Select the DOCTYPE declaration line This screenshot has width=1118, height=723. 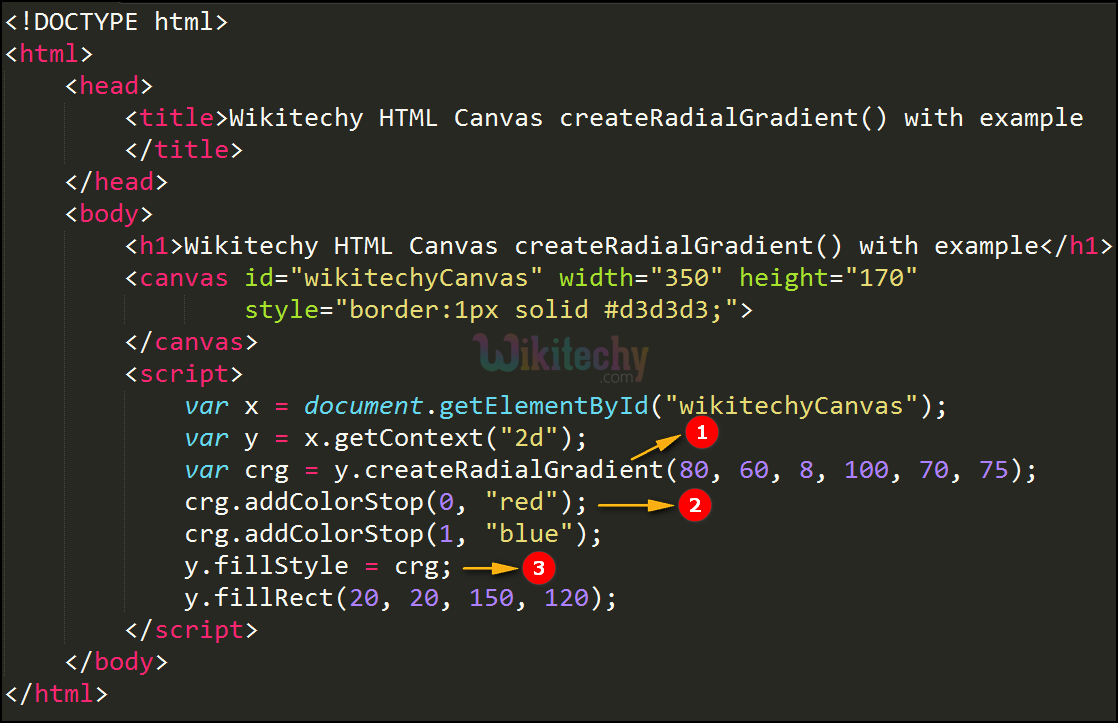coord(117,22)
